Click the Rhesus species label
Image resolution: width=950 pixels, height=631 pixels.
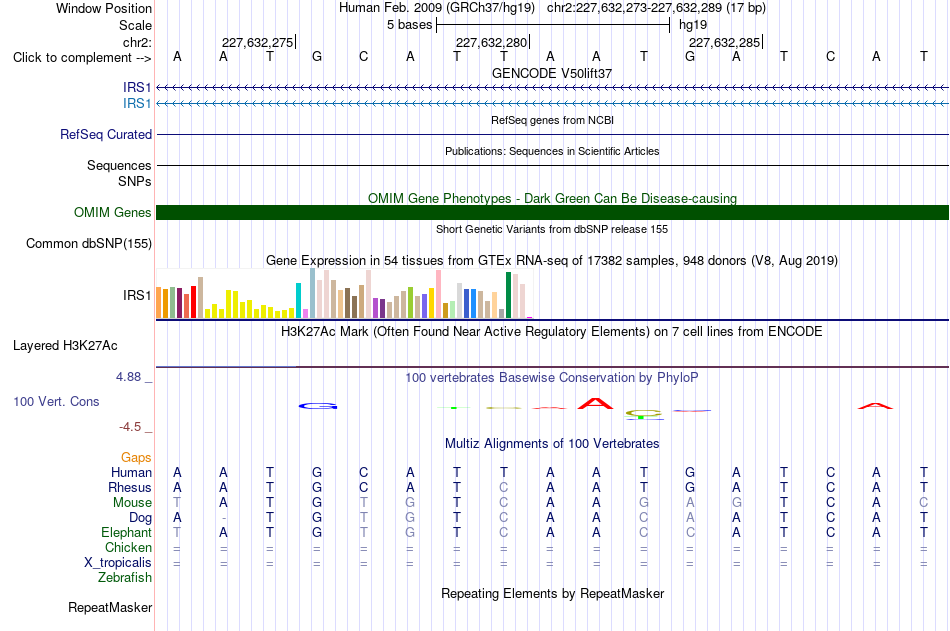pos(130,488)
